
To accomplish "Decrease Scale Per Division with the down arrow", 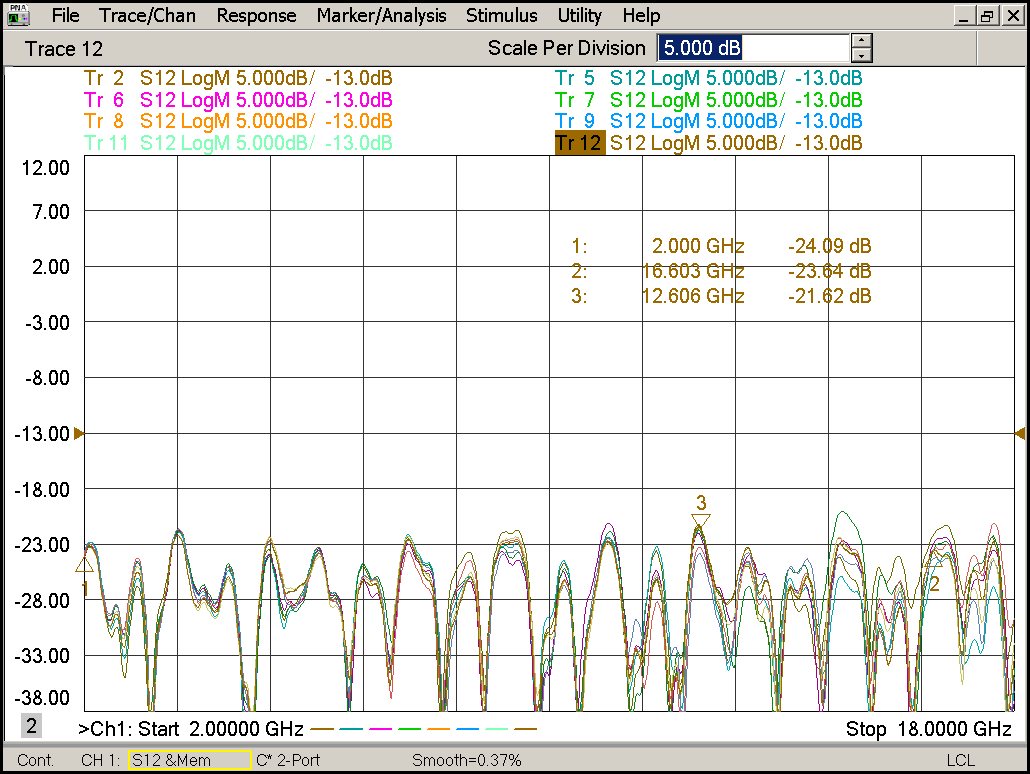I will coord(861,56).
